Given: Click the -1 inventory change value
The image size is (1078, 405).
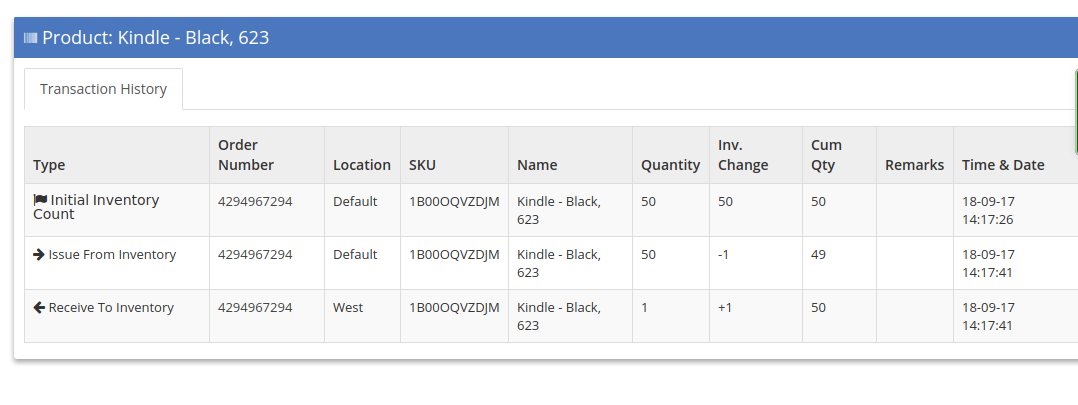Looking at the screenshot, I should pos(723,254).
